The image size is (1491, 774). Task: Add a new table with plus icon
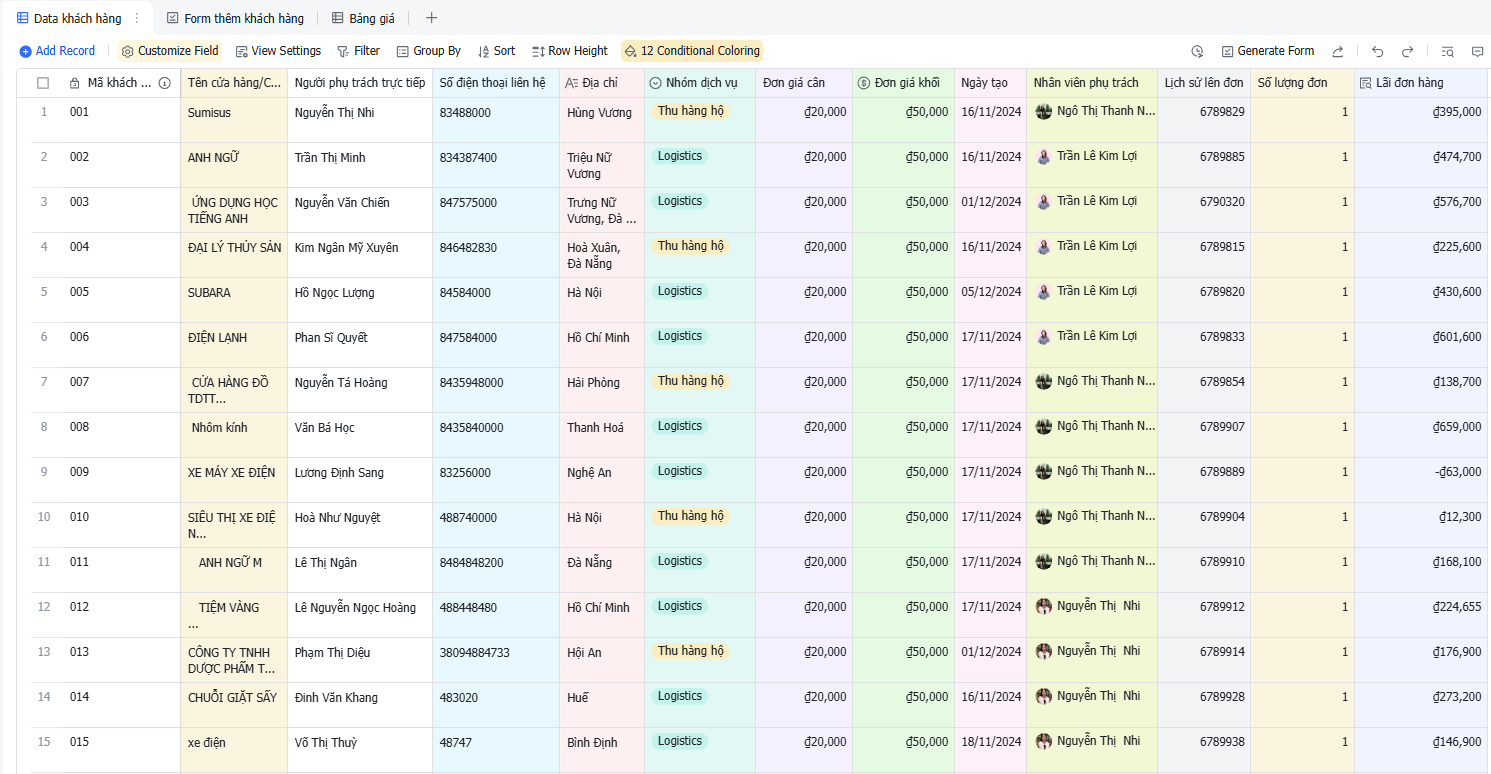point(431,18)
